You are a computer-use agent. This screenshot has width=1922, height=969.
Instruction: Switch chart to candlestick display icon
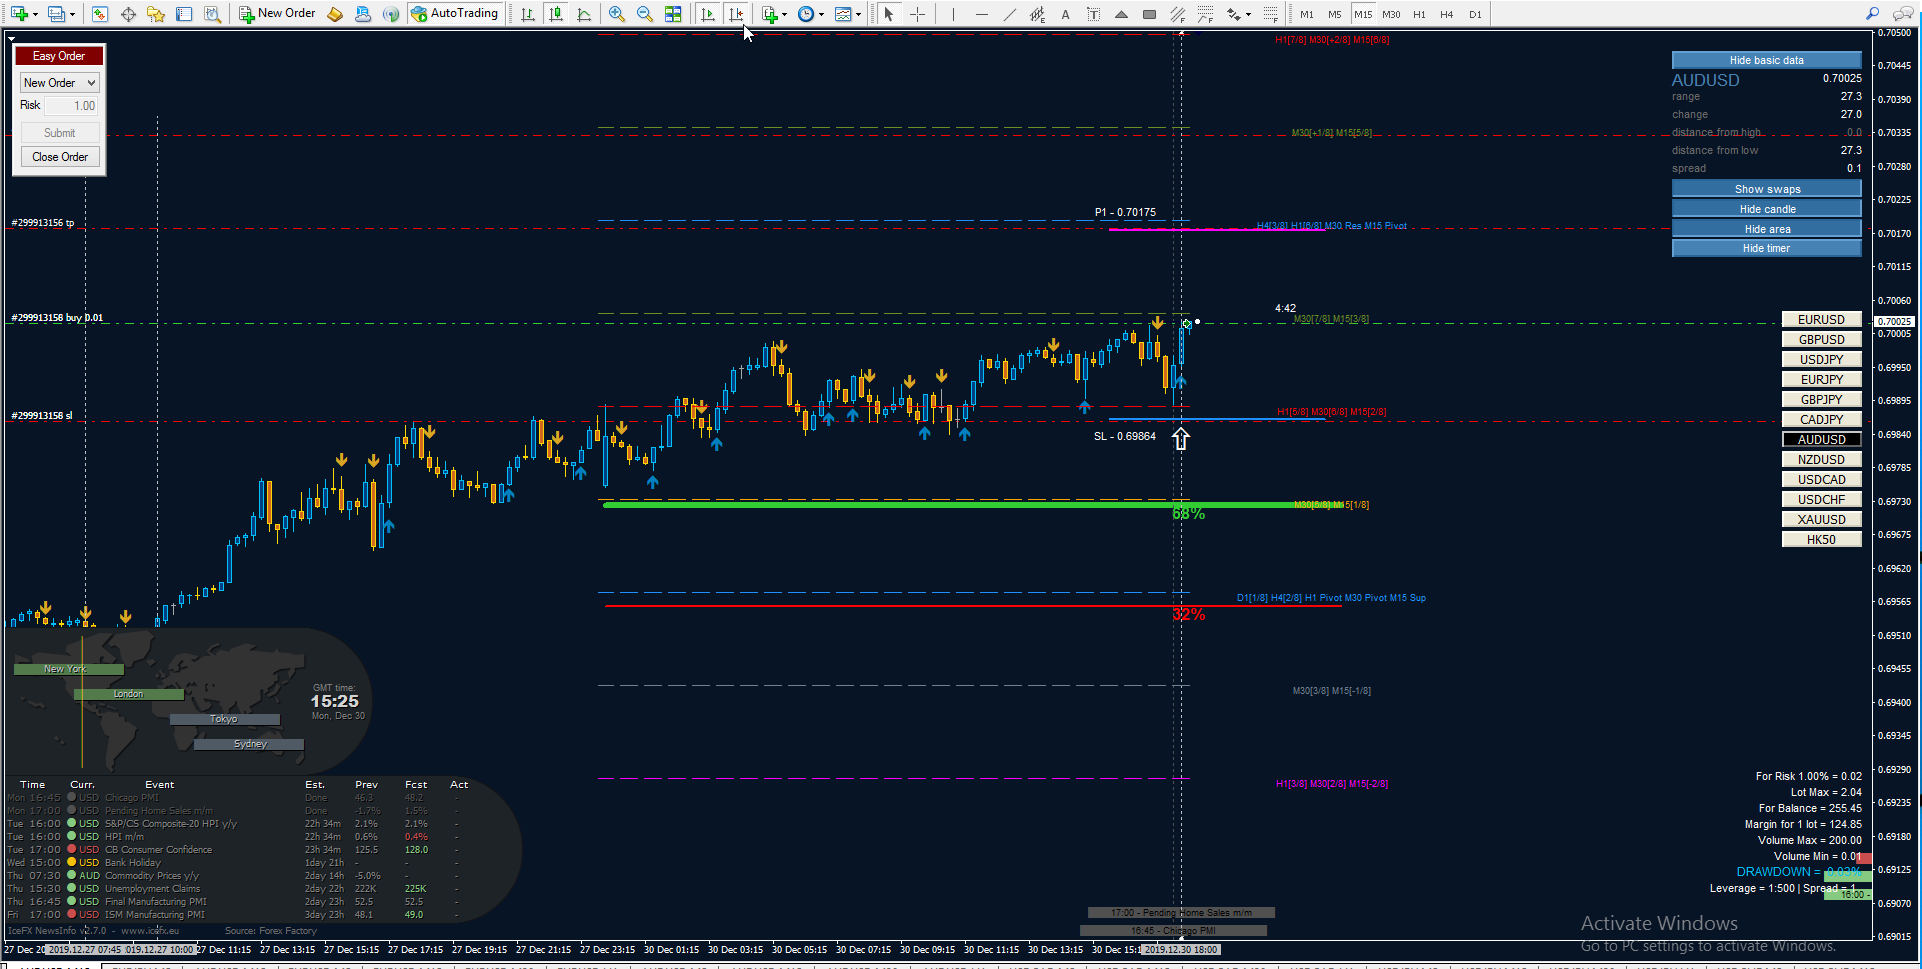556,14
